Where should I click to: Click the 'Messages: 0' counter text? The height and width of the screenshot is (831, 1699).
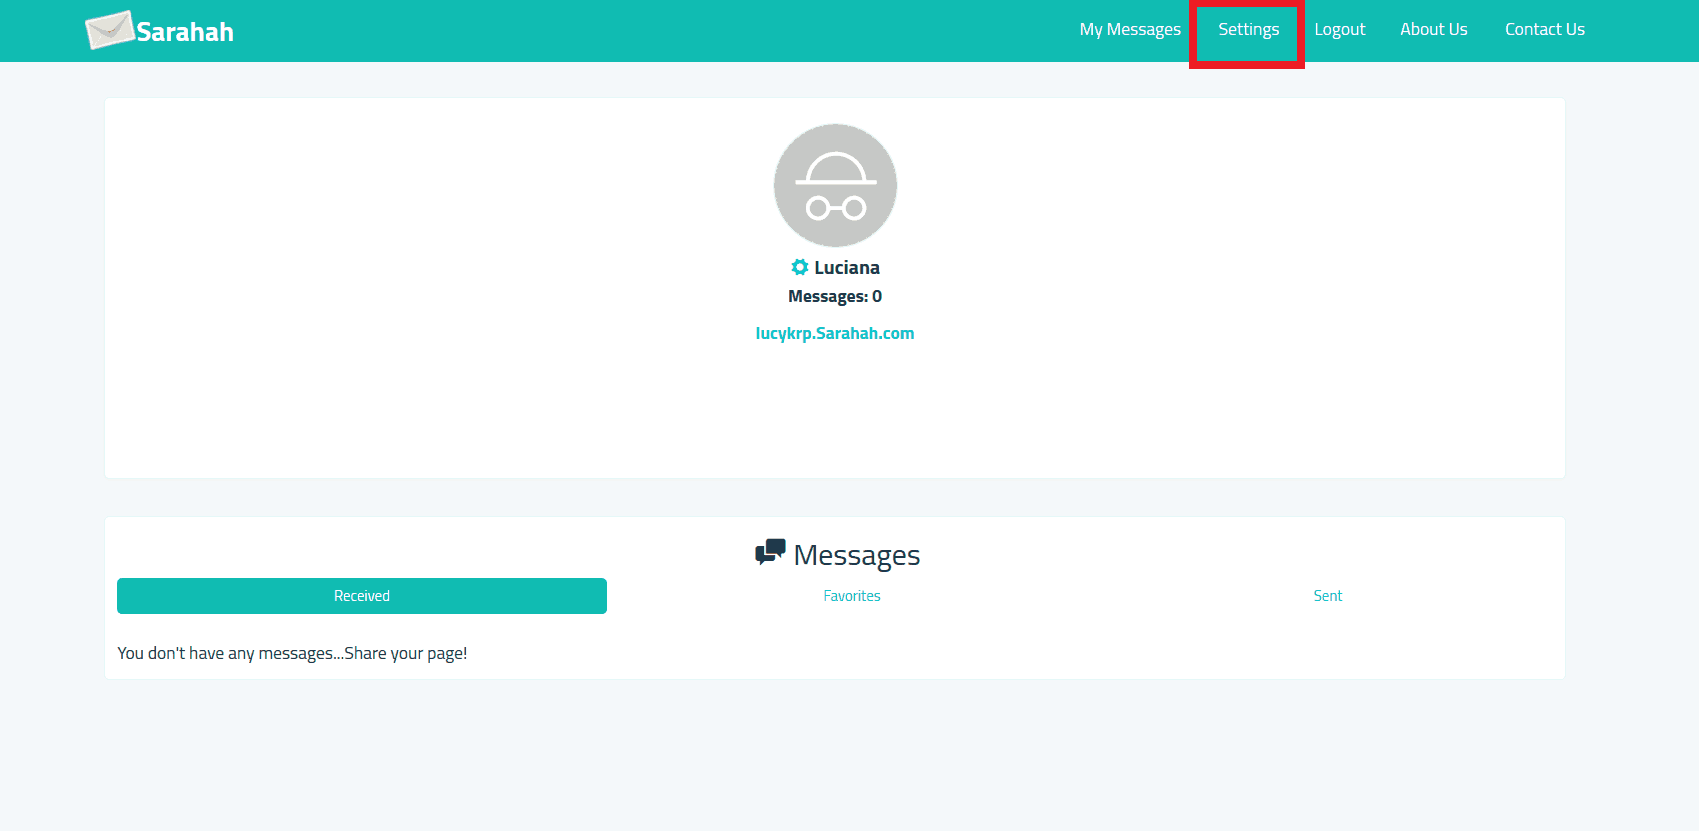tap(835, 296)
